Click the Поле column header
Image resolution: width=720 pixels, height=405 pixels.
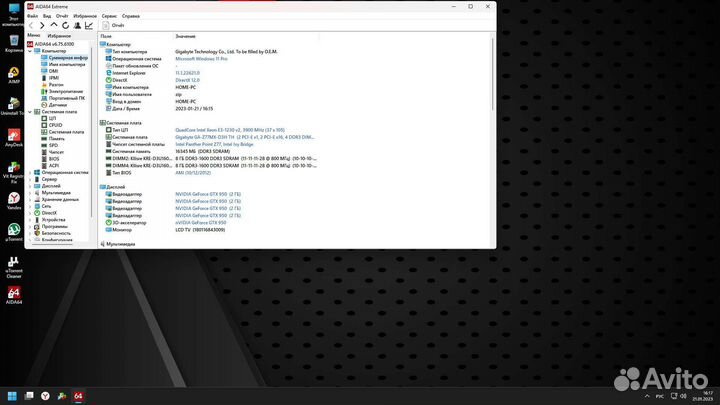coord(108,35)
